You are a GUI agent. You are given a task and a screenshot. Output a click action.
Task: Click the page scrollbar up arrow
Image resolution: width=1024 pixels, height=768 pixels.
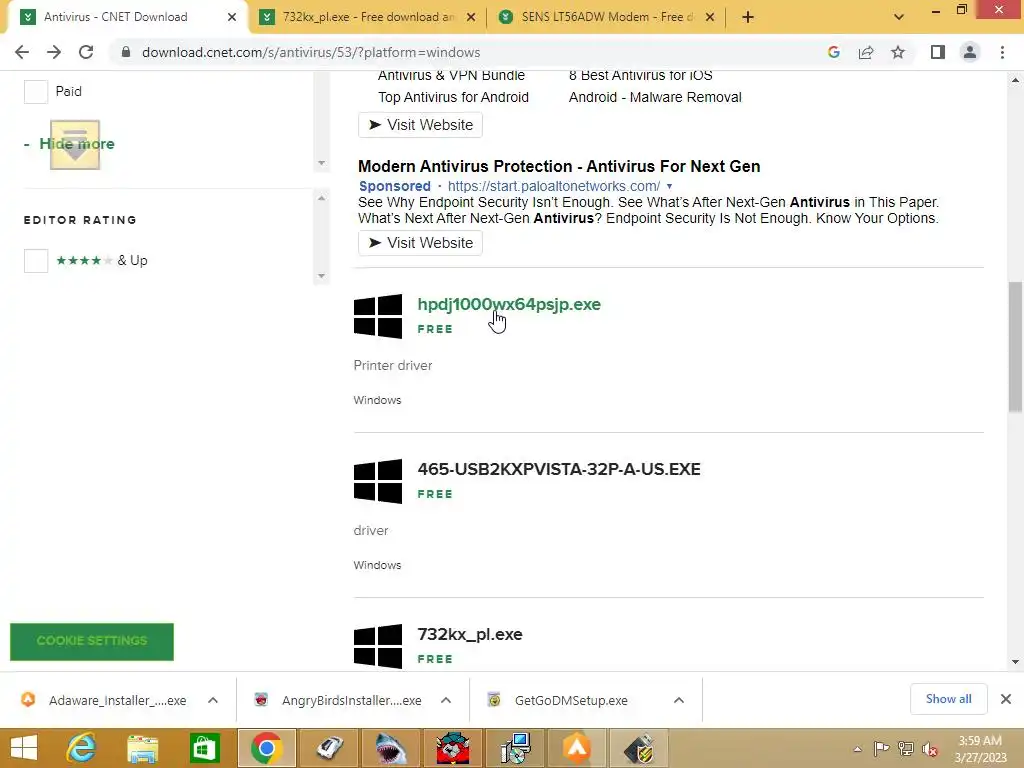(x=1015, y=80)
